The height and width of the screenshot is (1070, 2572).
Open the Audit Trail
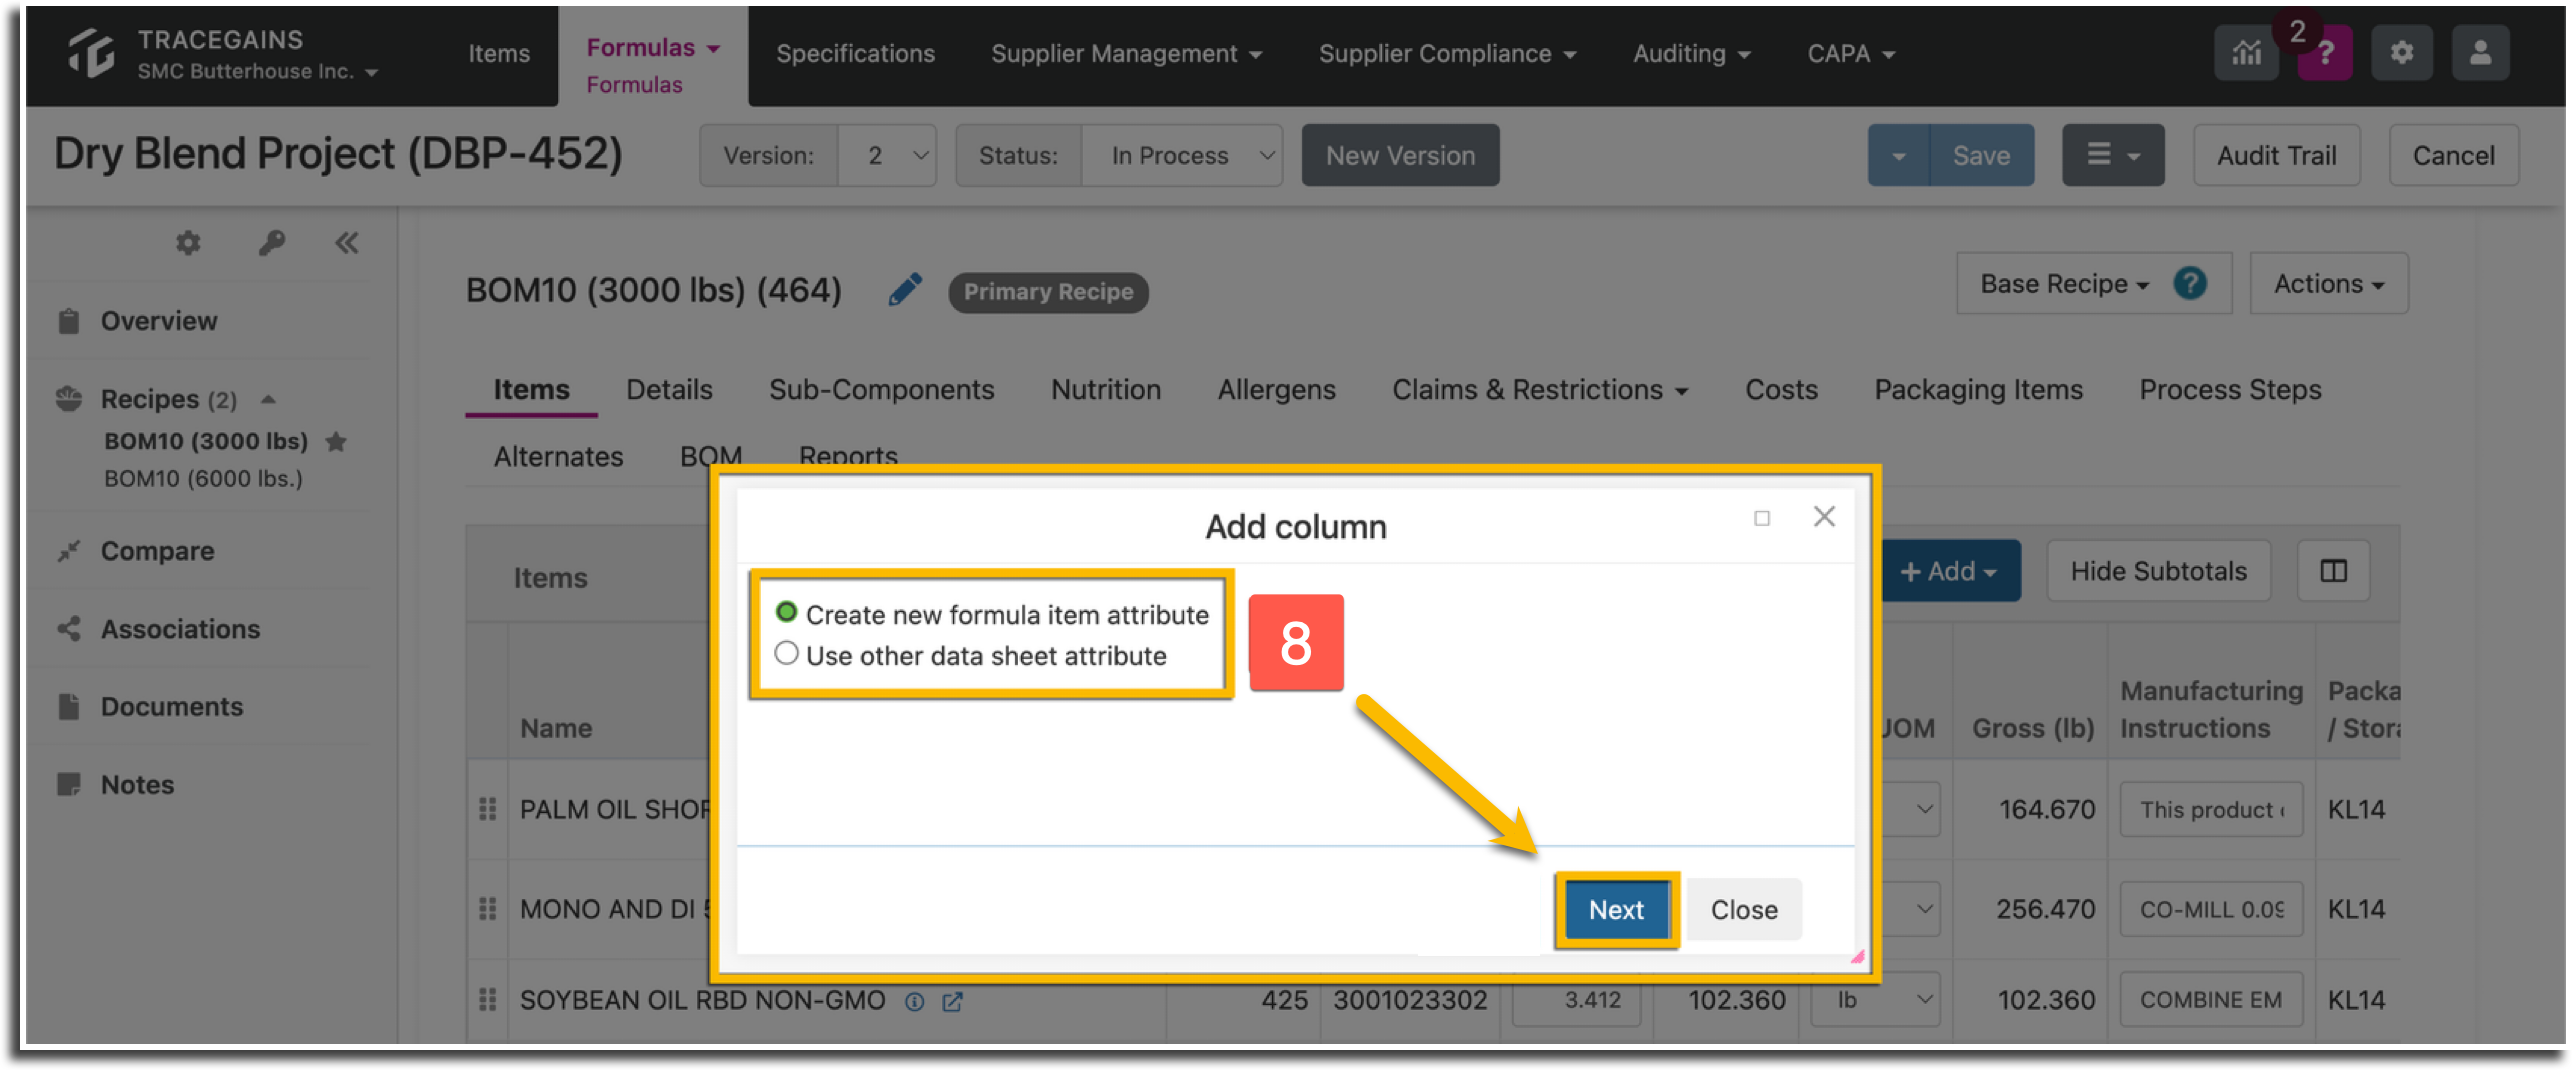click(x=2276, y=155)
